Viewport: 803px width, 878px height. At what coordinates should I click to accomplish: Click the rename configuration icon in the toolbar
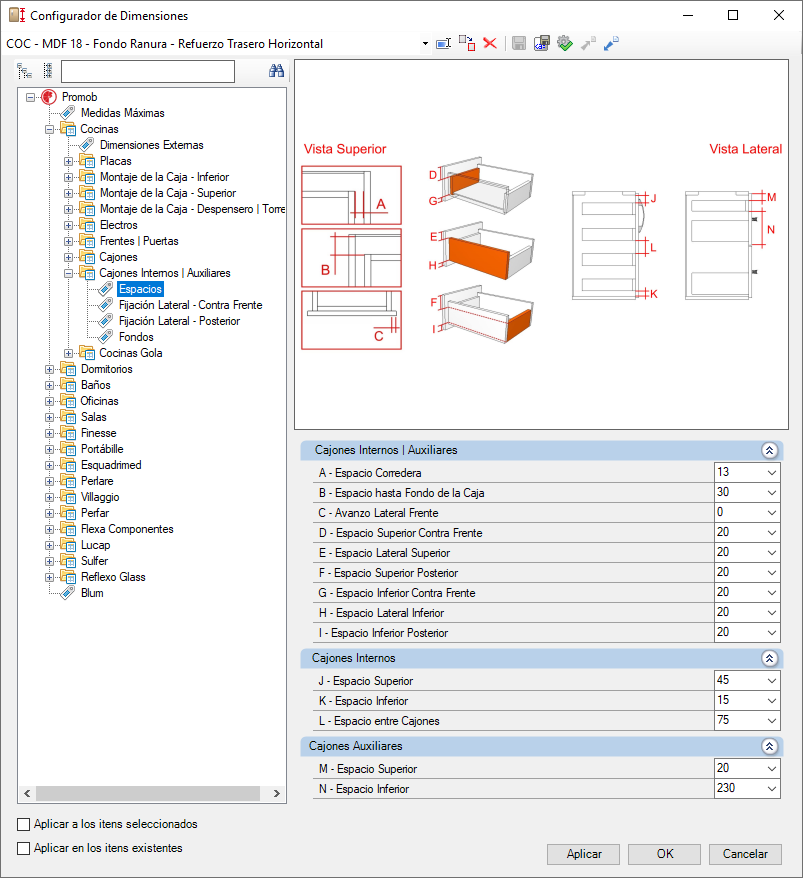(443, 44)
